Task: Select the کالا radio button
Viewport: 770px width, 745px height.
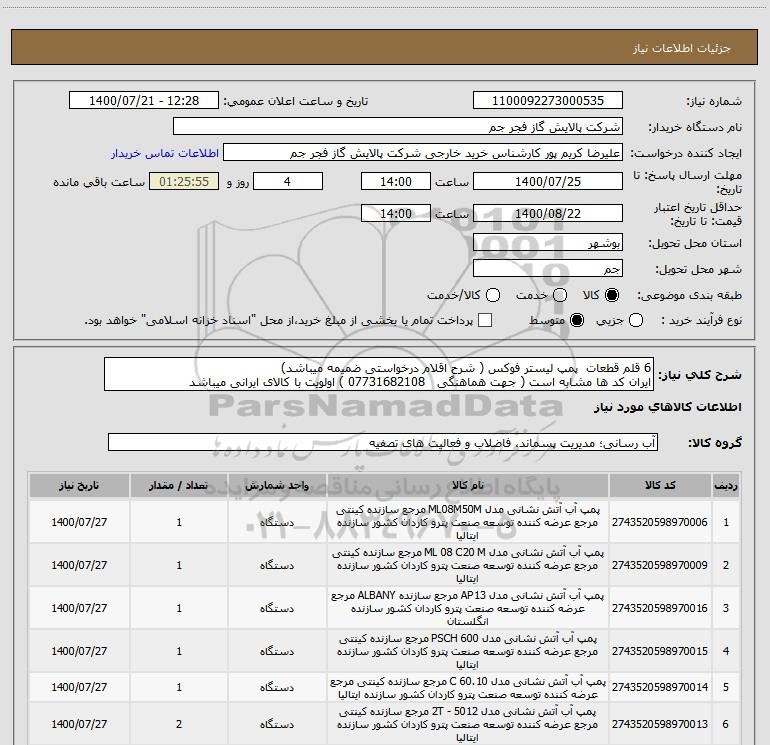Action: pos(612,295)
